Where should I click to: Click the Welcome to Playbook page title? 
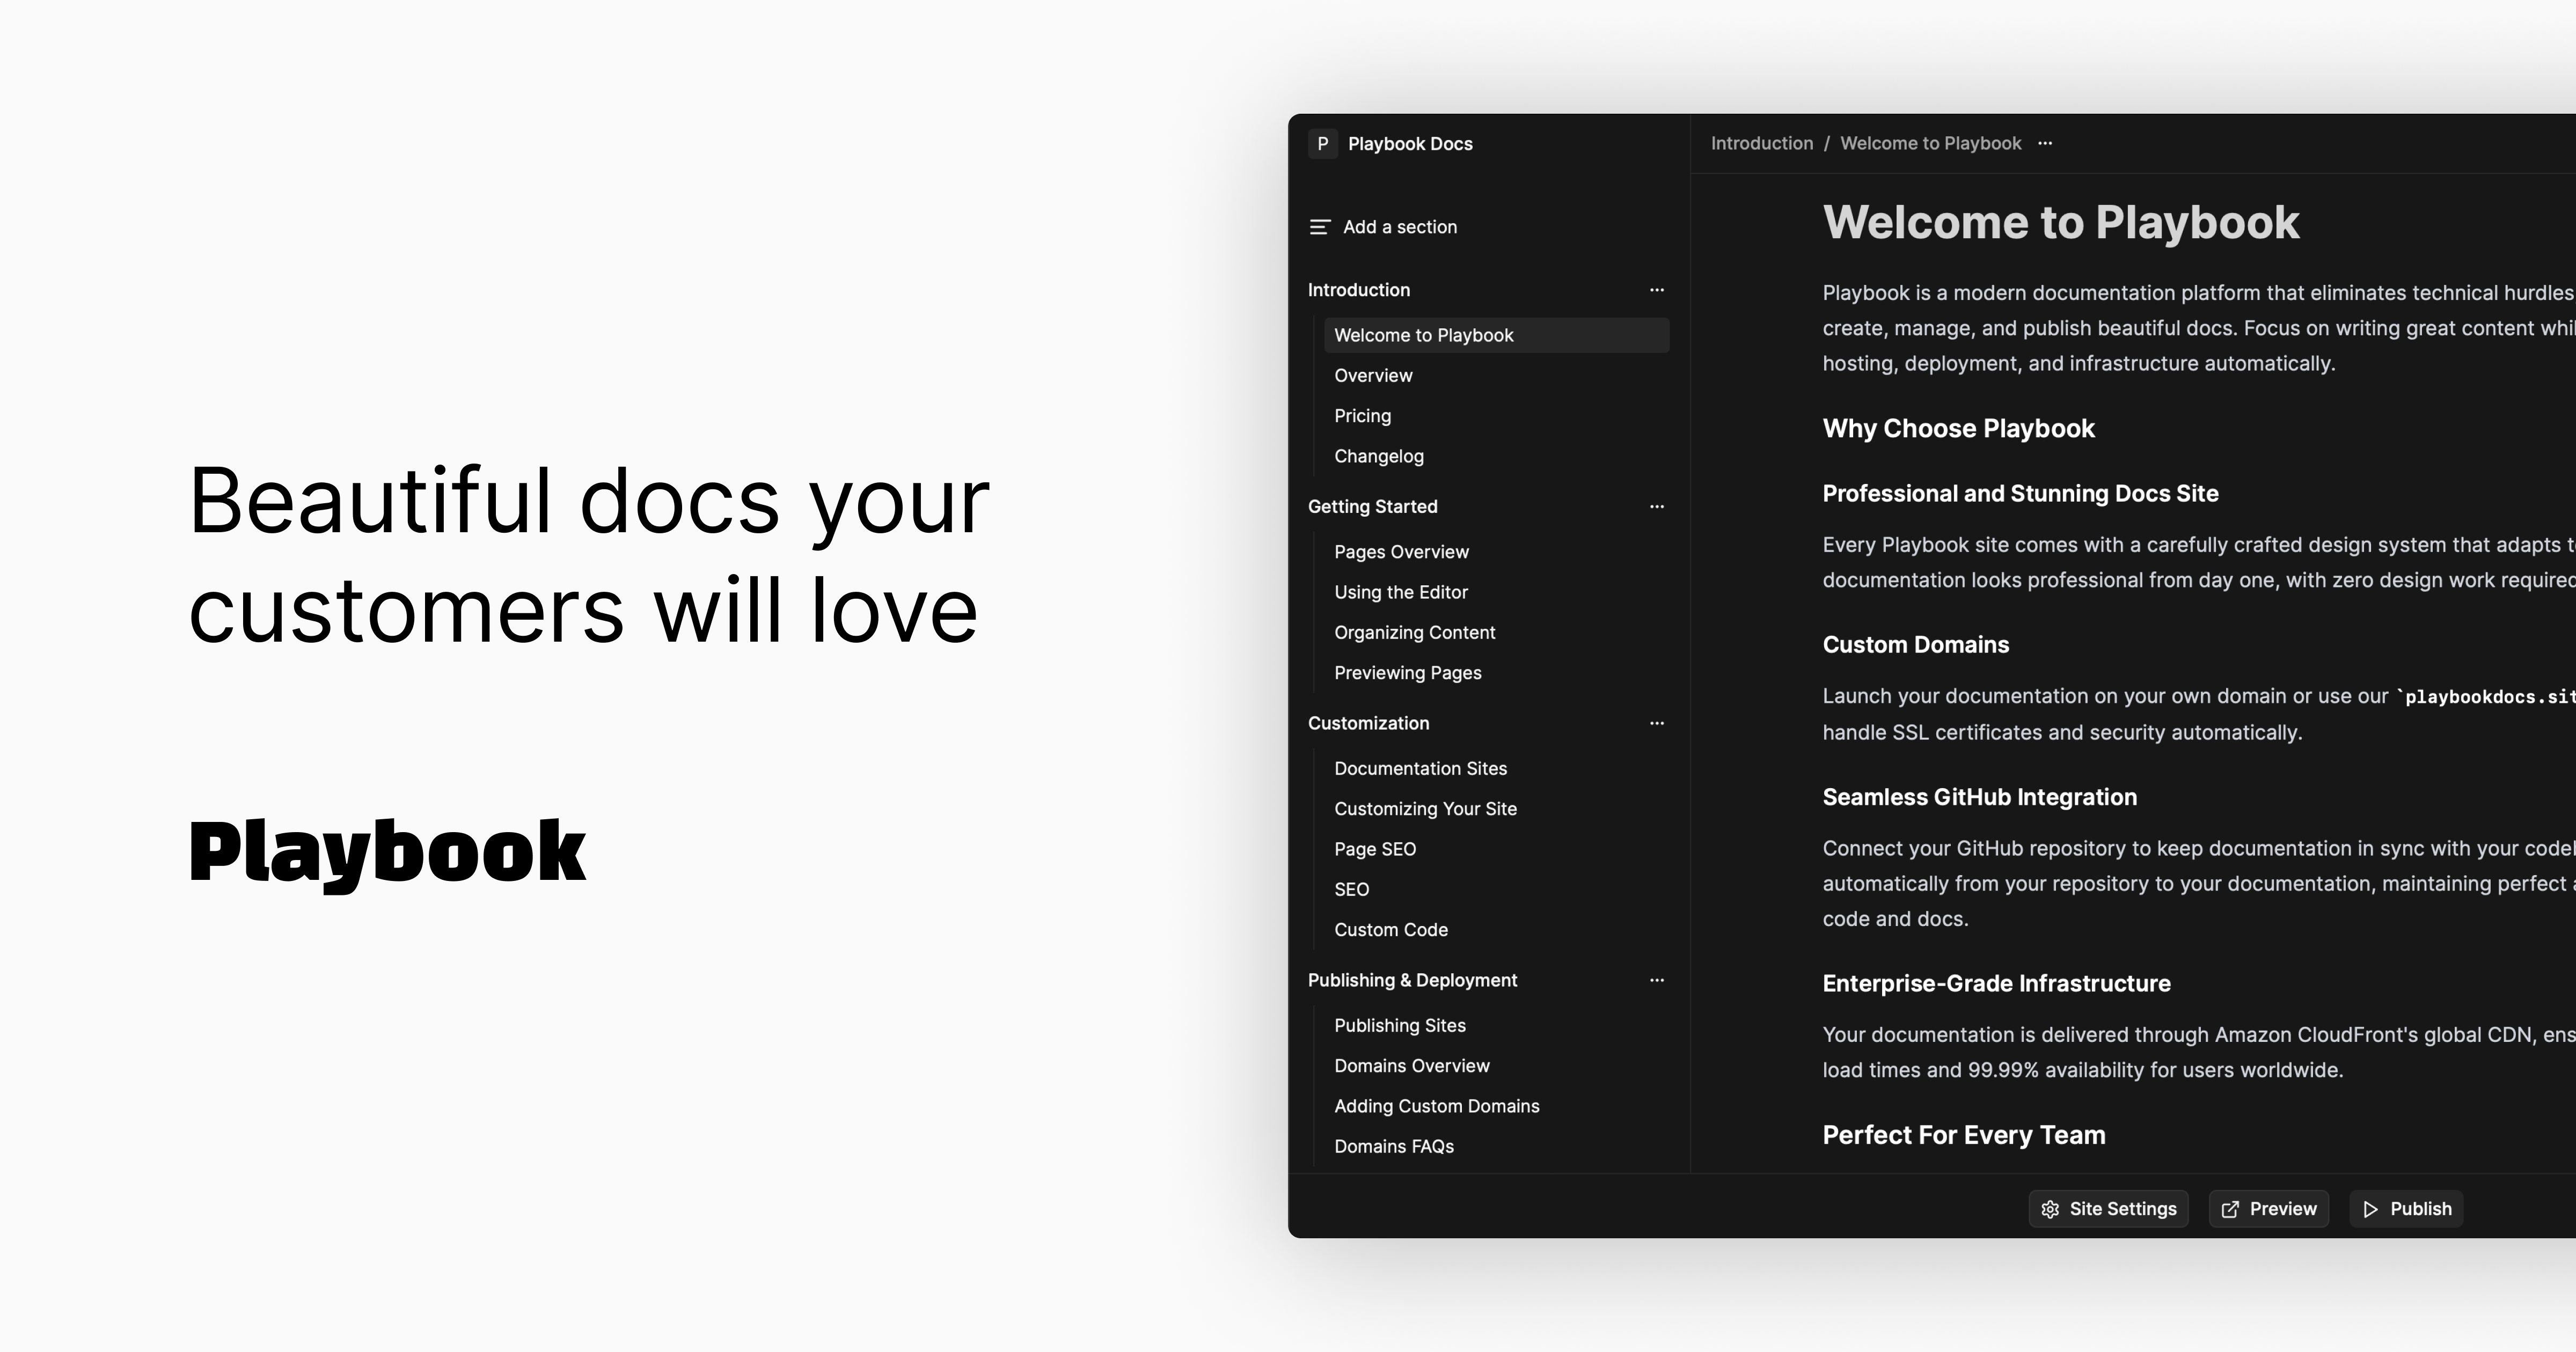[2060, 222]
